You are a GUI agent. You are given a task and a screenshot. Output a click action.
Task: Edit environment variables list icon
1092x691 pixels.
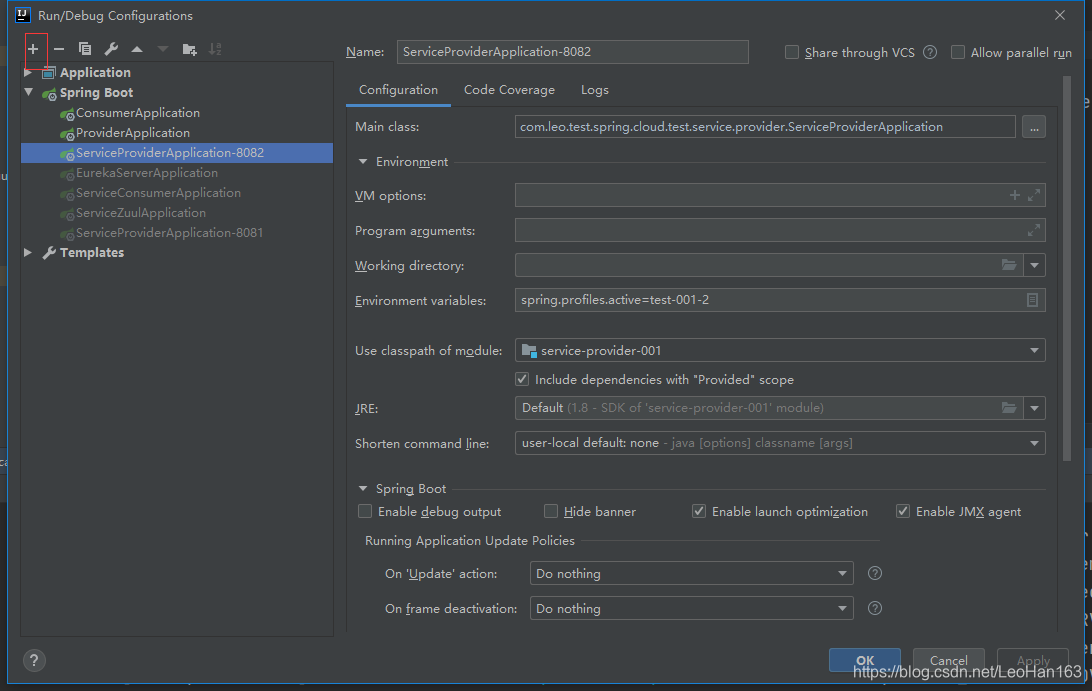(1032, 300)
